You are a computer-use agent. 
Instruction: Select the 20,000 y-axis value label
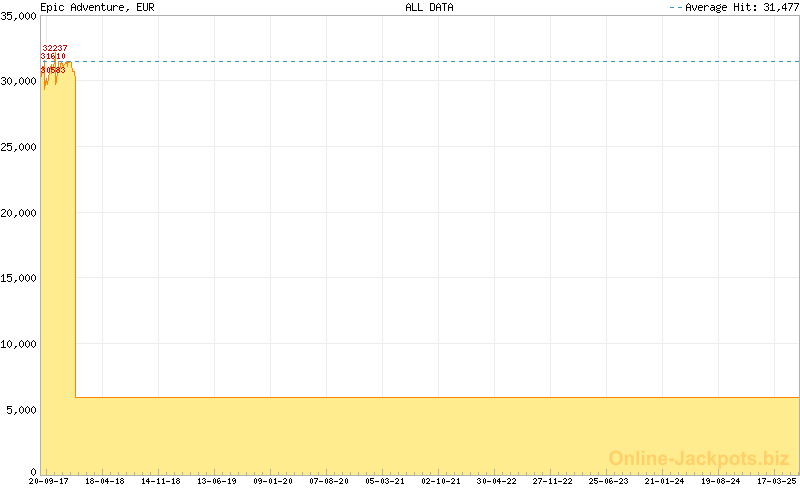tap(19, 213)
